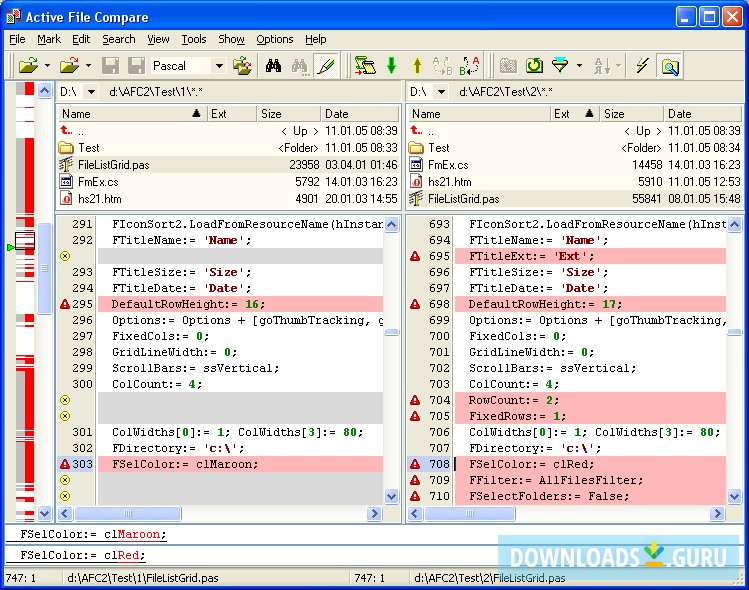Open left file with the green folder icon
This screenshot has height=590, width=749.
click(28, 65)
